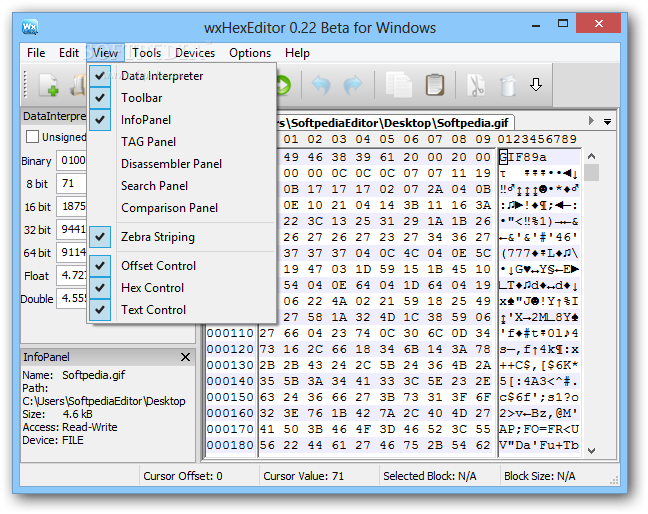This screenshot has height=514, width=648.
Task: Enable TAG Panel from View menu
Action: (x=182, y=142)
